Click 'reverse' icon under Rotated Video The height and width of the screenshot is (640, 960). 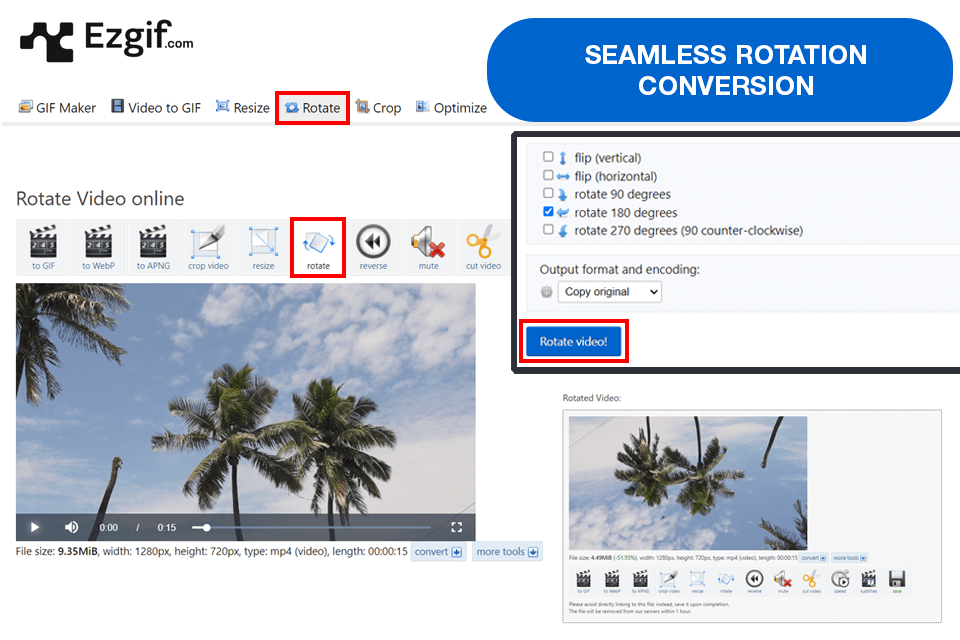point(754,581)
